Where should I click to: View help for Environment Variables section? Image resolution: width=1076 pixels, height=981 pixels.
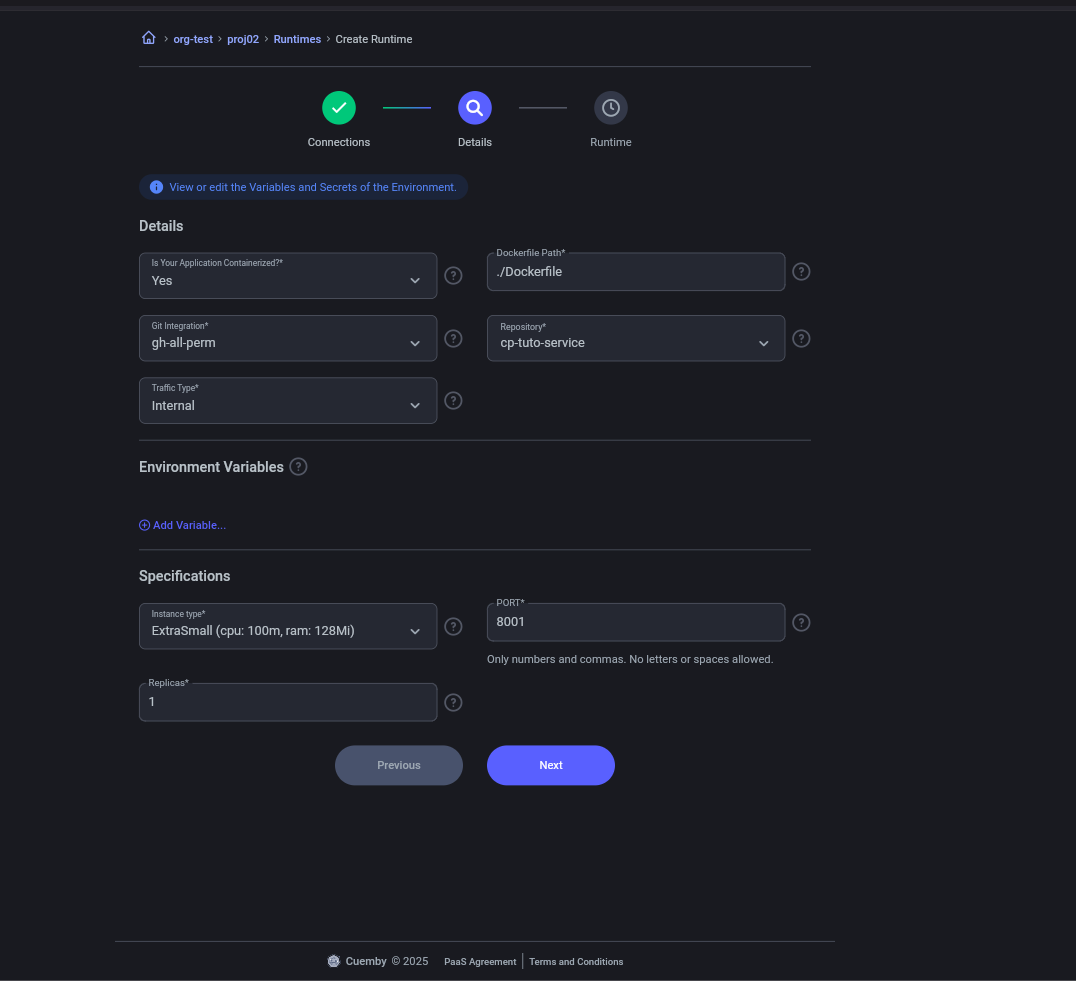[298, 466]
